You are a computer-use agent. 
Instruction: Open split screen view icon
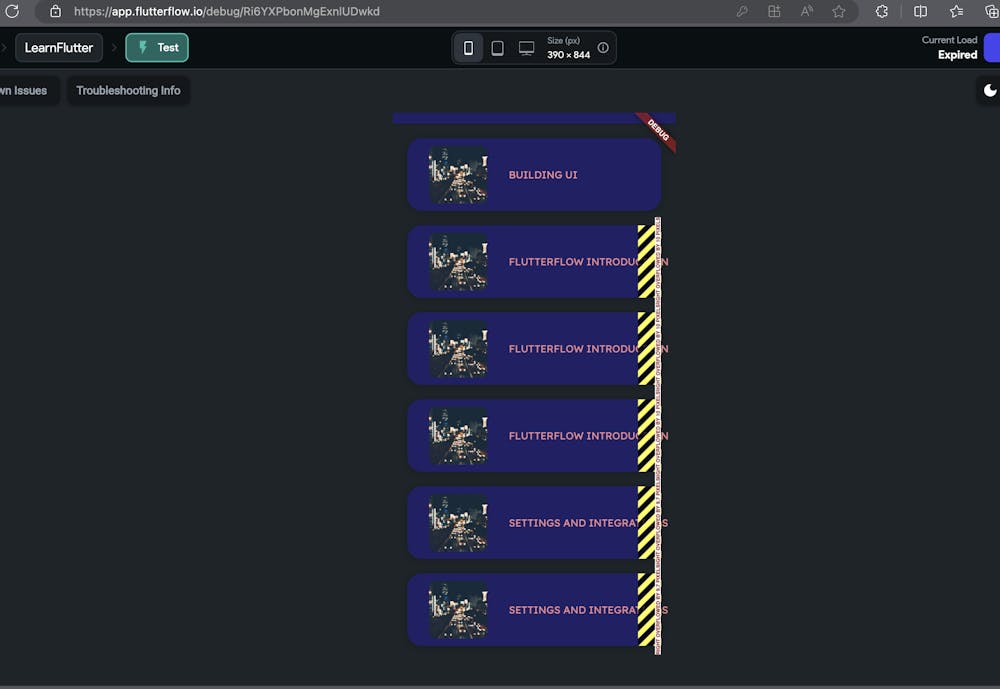(920, 11)
